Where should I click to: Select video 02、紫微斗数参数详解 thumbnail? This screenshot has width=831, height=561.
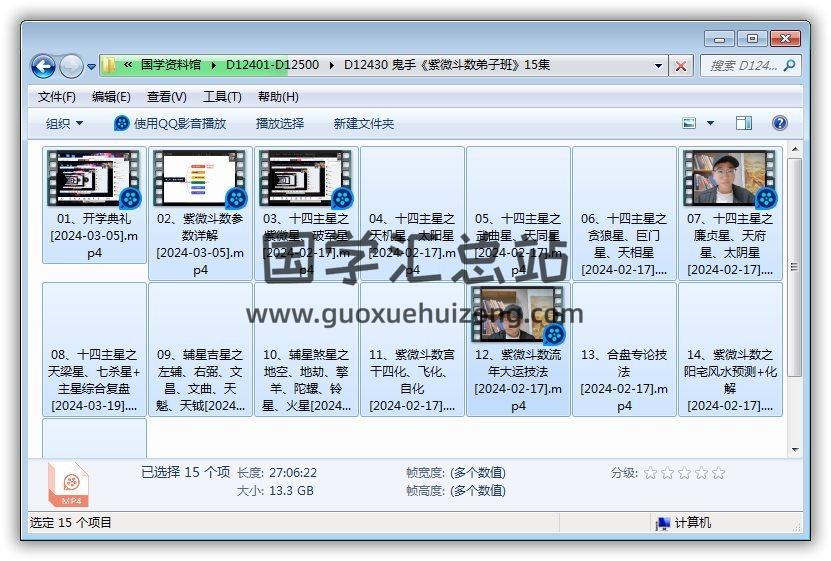[x=200, y=178]
